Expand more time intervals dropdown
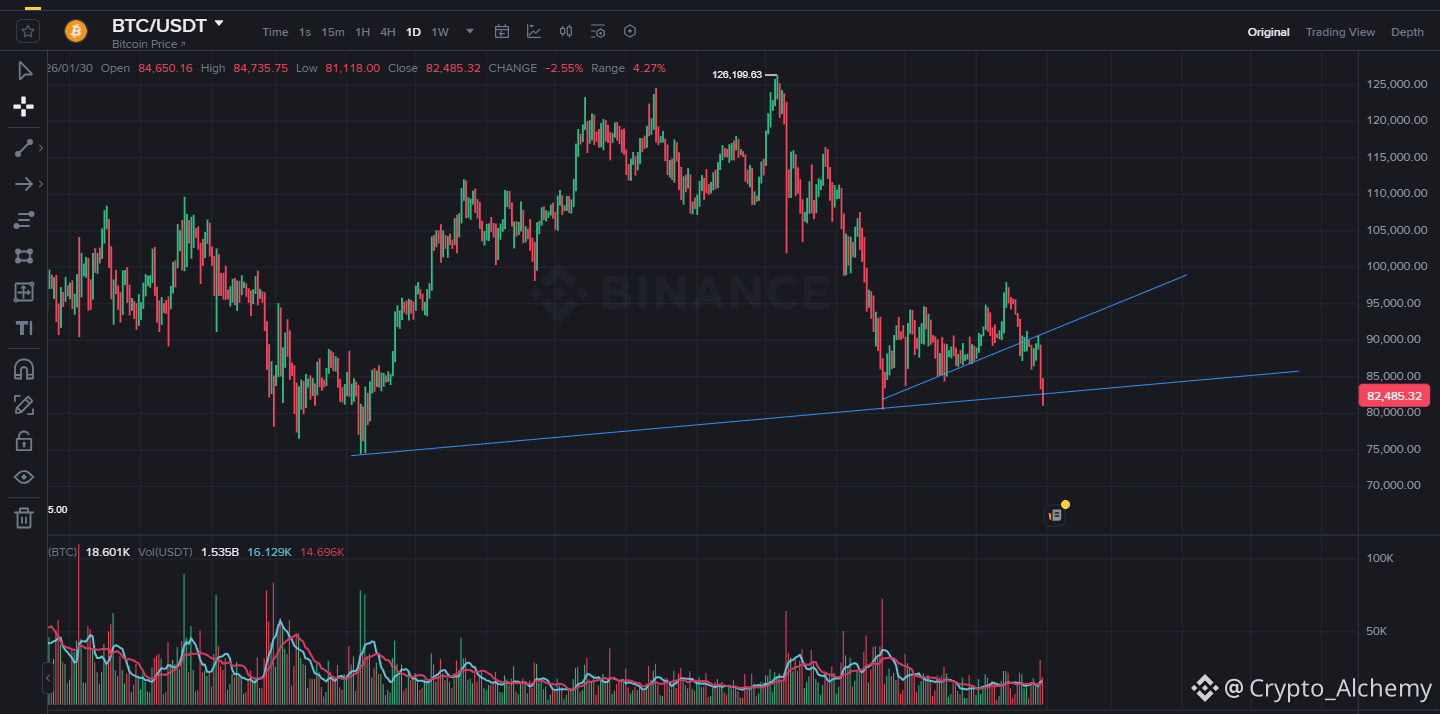This screenshot has height=714, width=1440. pyautogui.click(x=470, y=32)
